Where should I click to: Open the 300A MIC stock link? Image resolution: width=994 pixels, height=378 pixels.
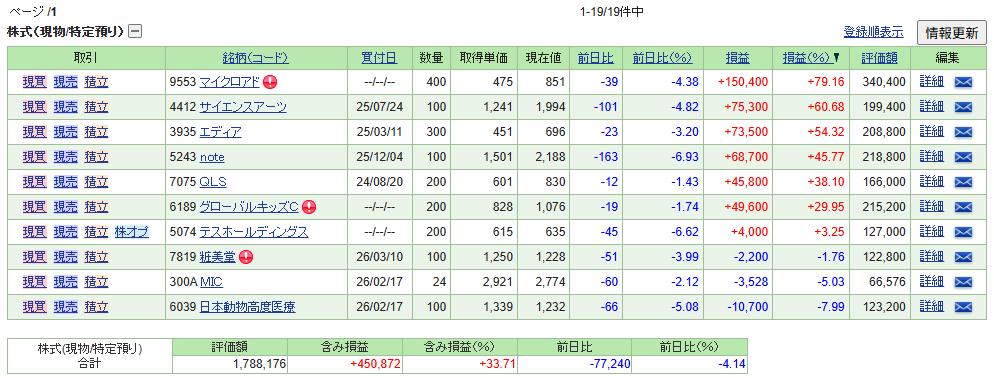(211, 282)
